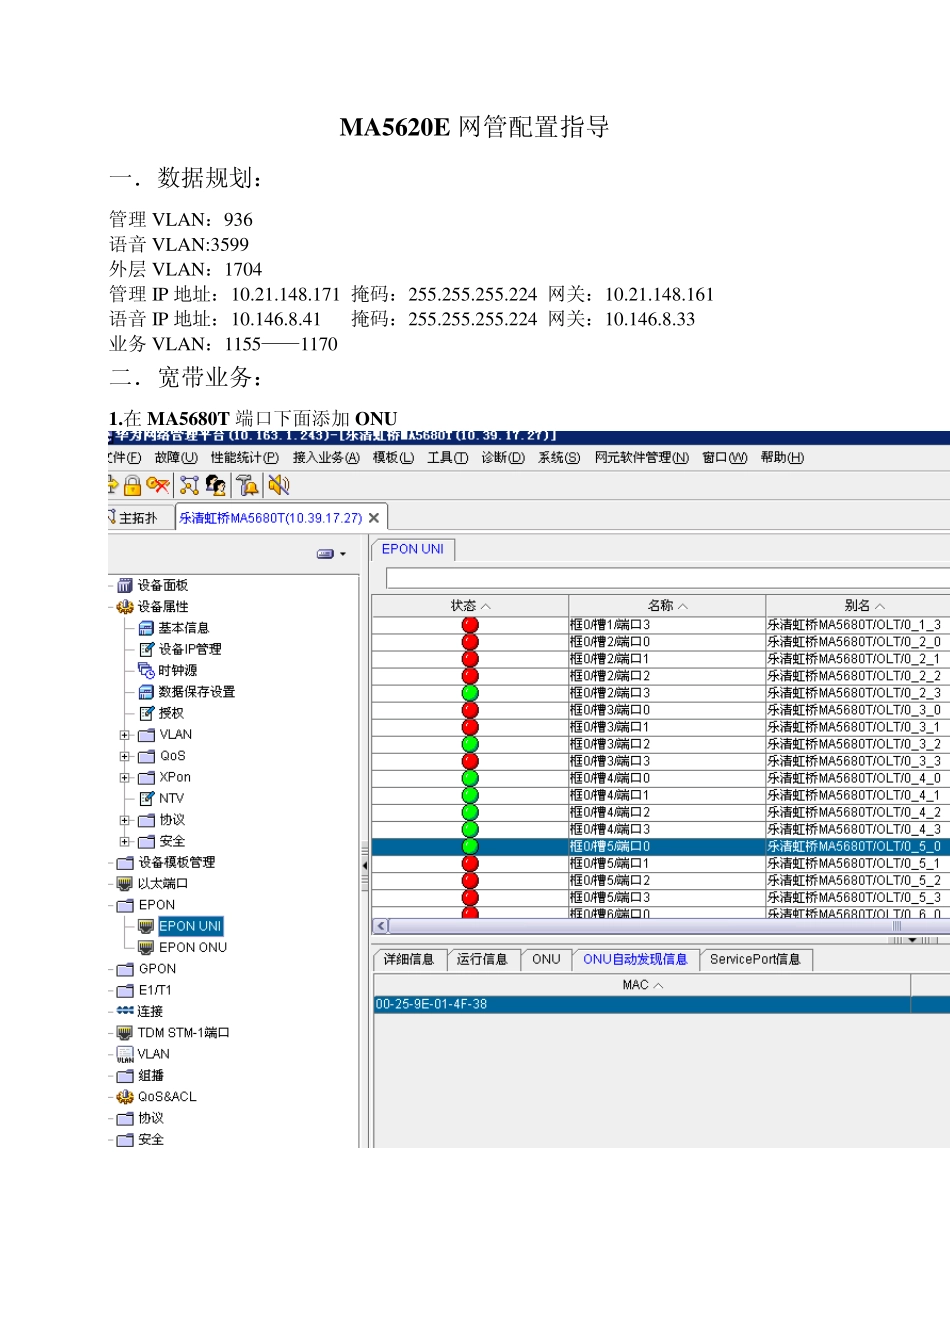Click the 数据保存设置 icon

(x=146, y=692)
